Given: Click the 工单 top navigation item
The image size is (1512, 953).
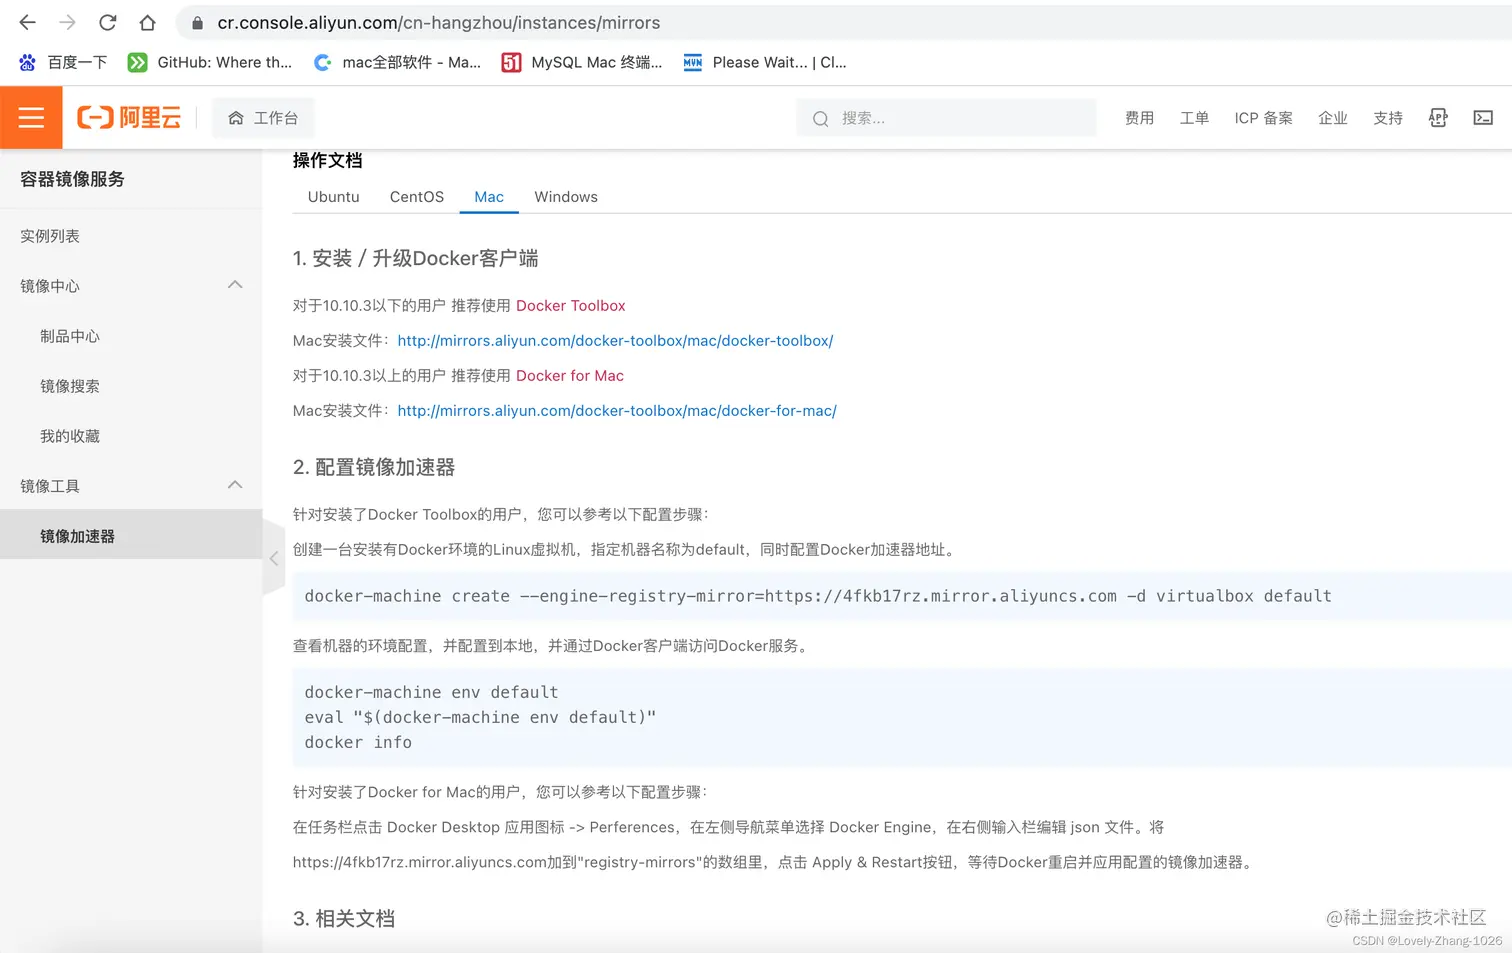Looking at the screenshot, I should click(1194, 118).
